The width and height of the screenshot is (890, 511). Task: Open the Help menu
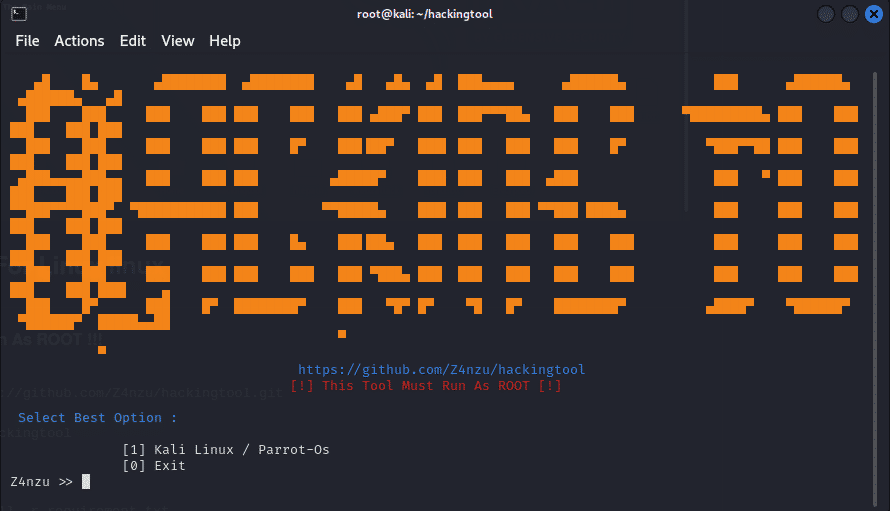click(225, 41)
